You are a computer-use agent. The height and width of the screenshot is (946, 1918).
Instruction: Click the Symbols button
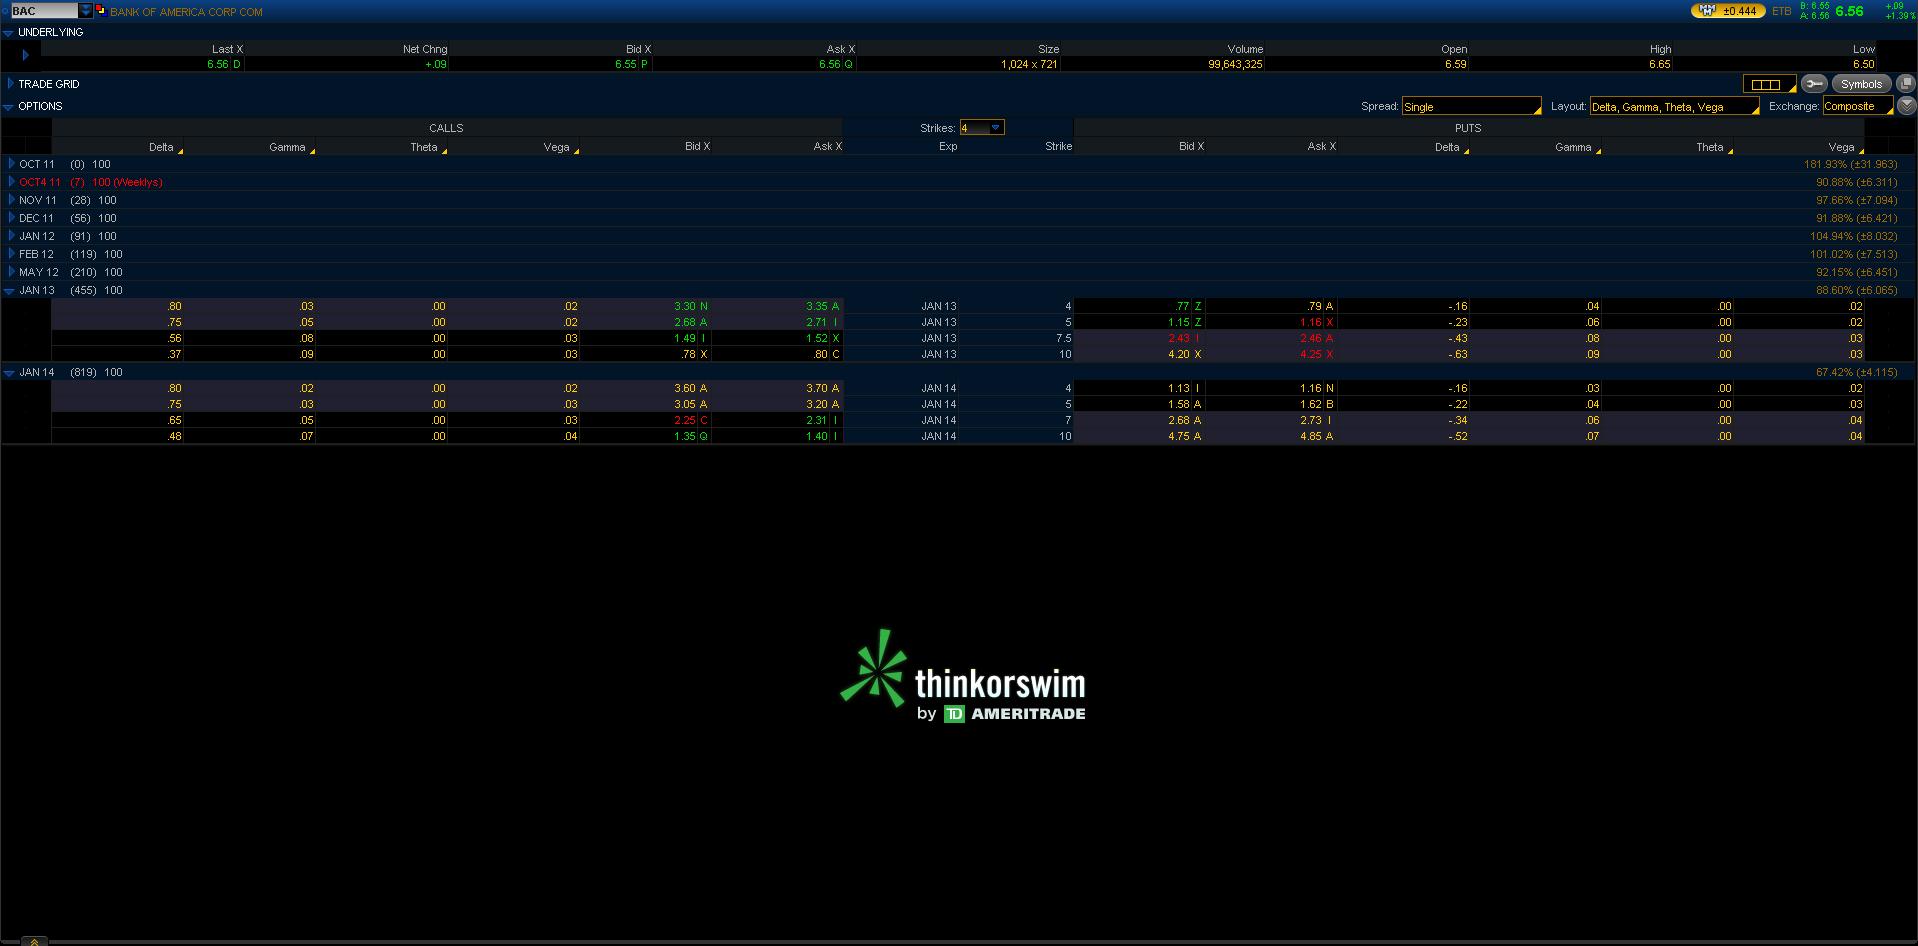click(1861, 84)
